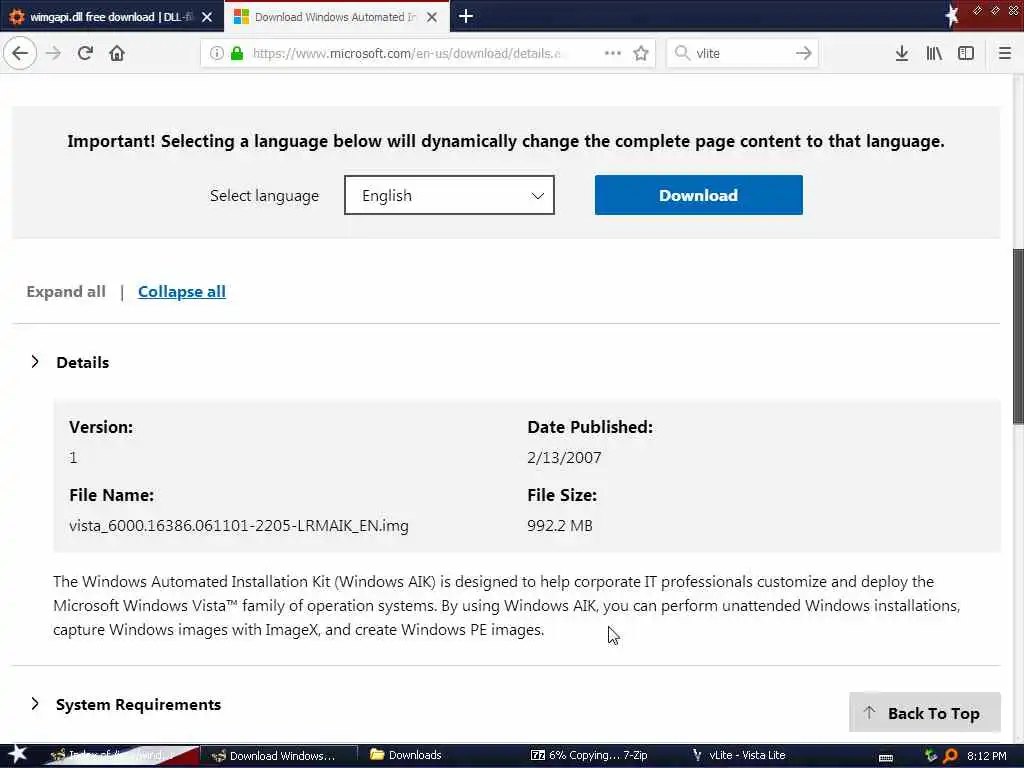1024x768 pixels.
Task: Close the wimgapi.dll tab
Action: pyautogui.click(x=207, y=17)
